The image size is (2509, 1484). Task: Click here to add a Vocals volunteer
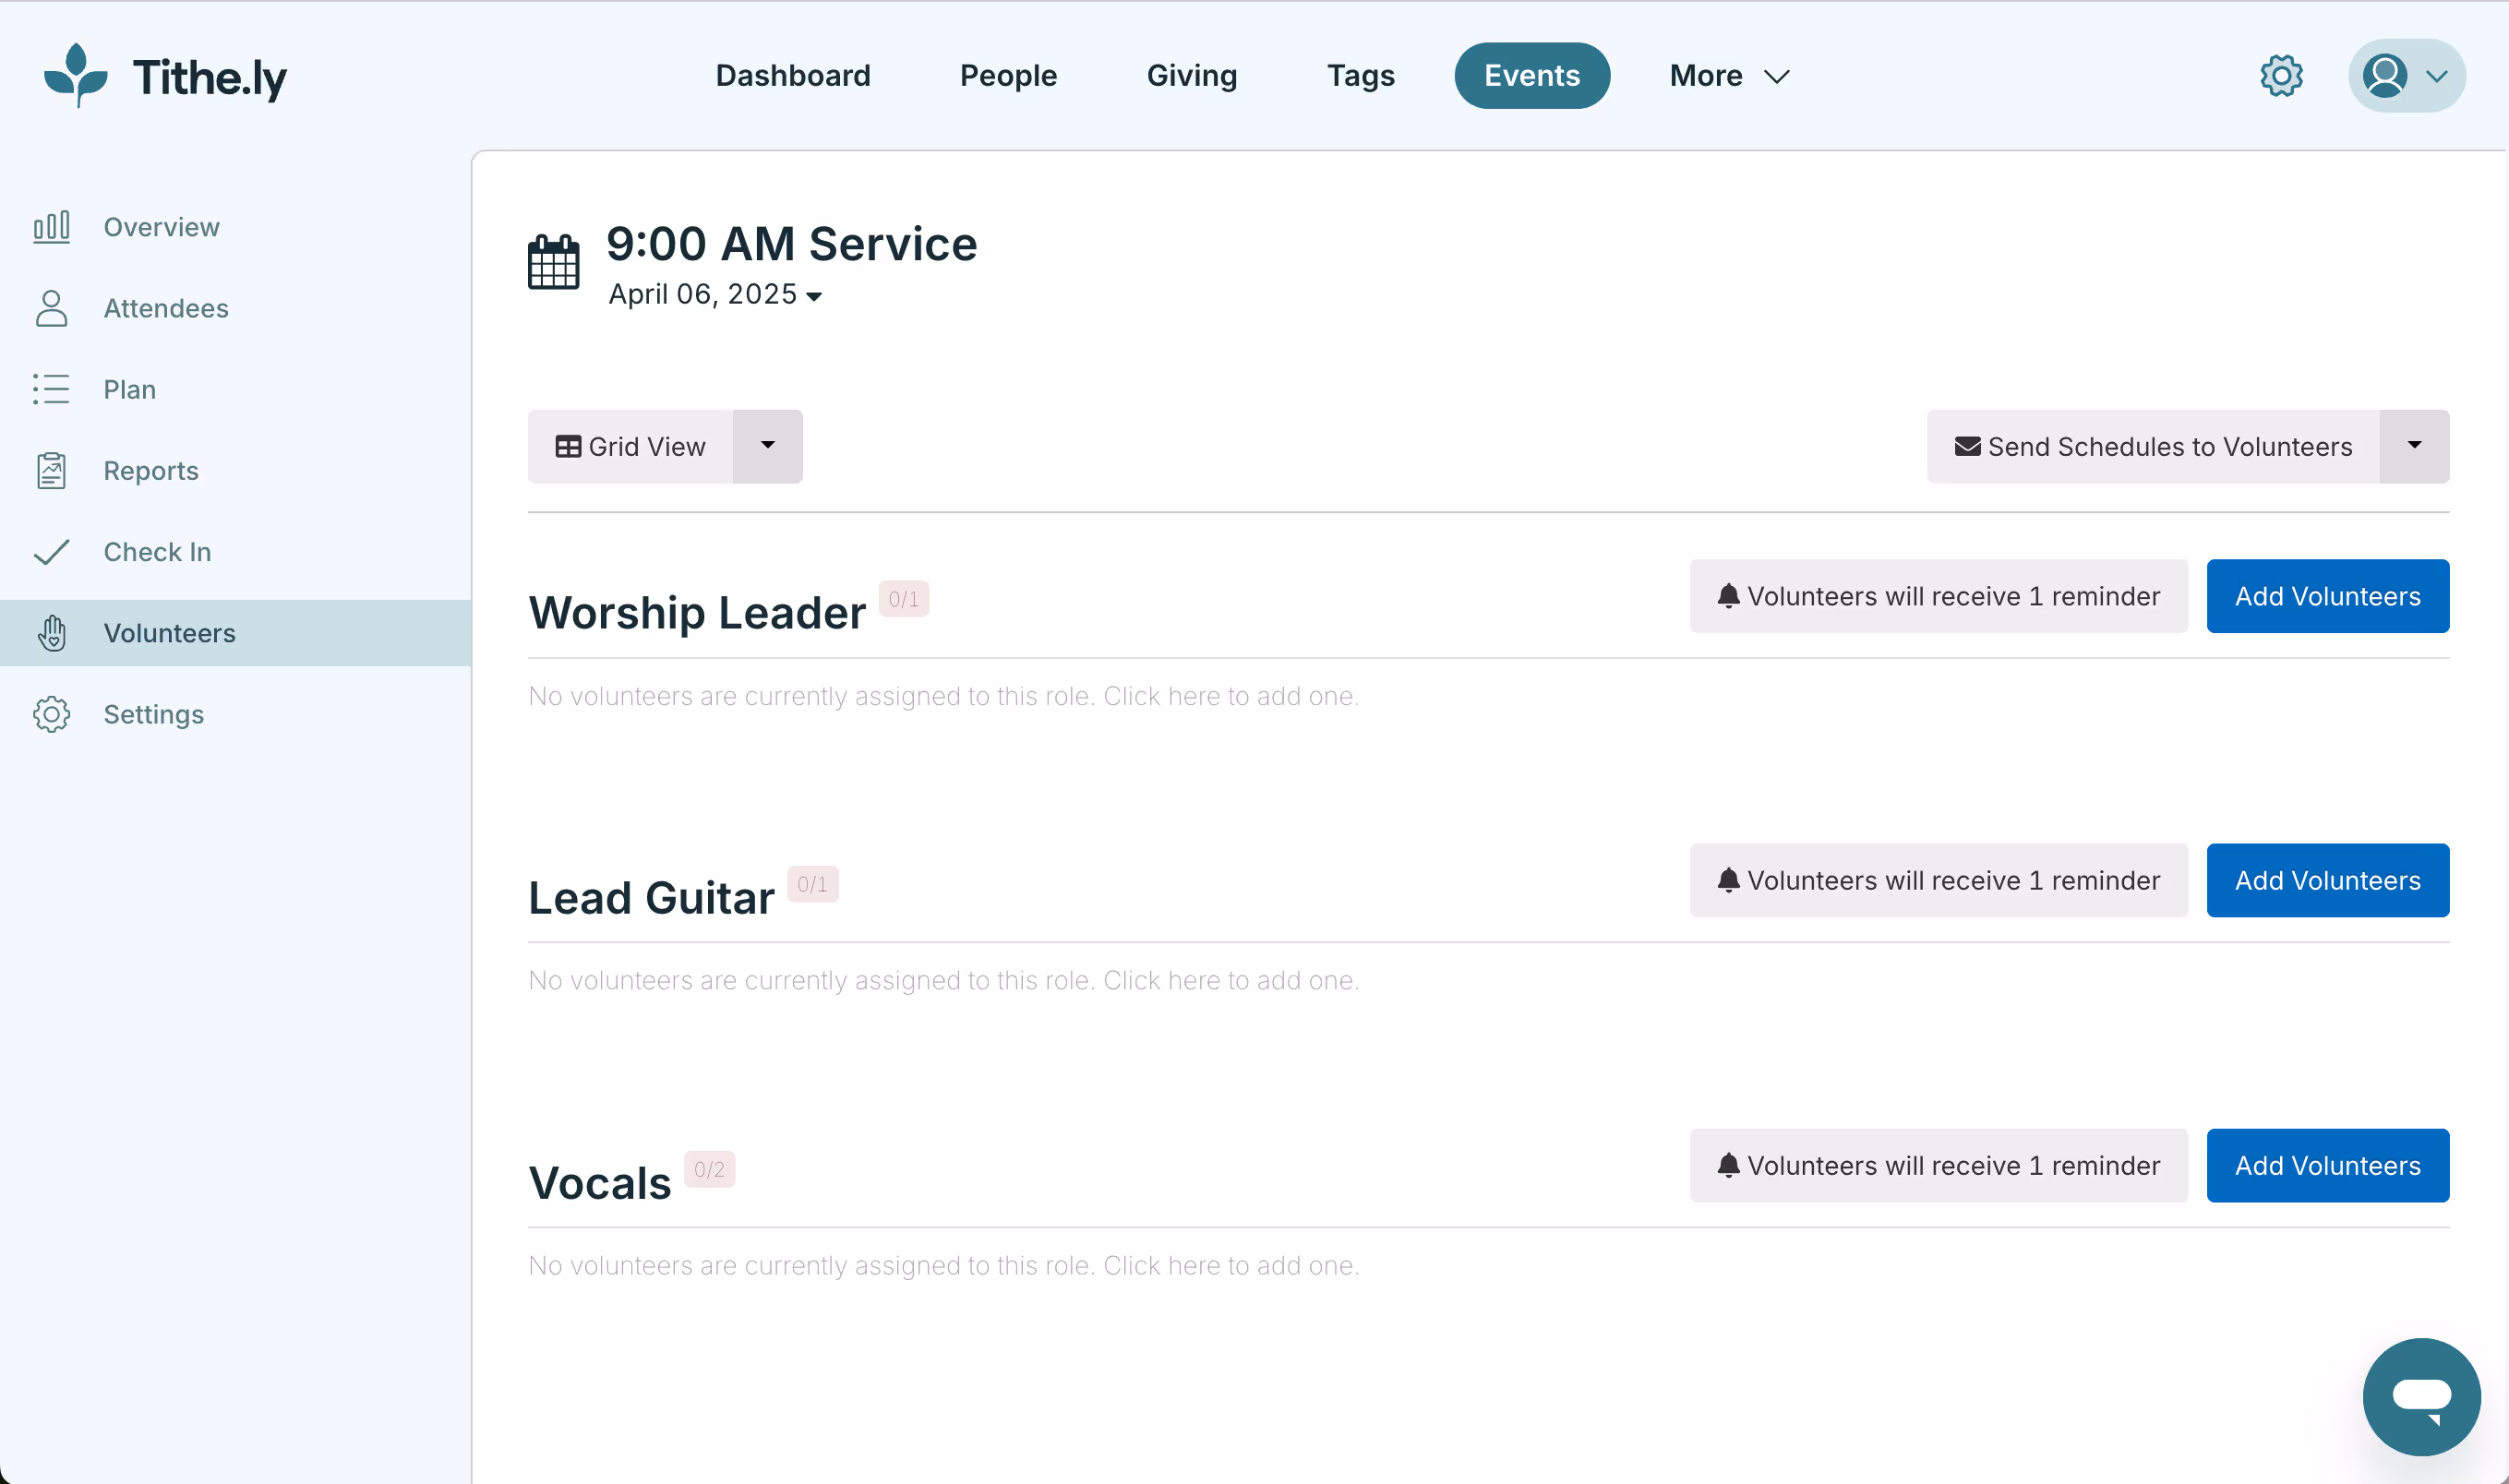tap(1231, 1265)
